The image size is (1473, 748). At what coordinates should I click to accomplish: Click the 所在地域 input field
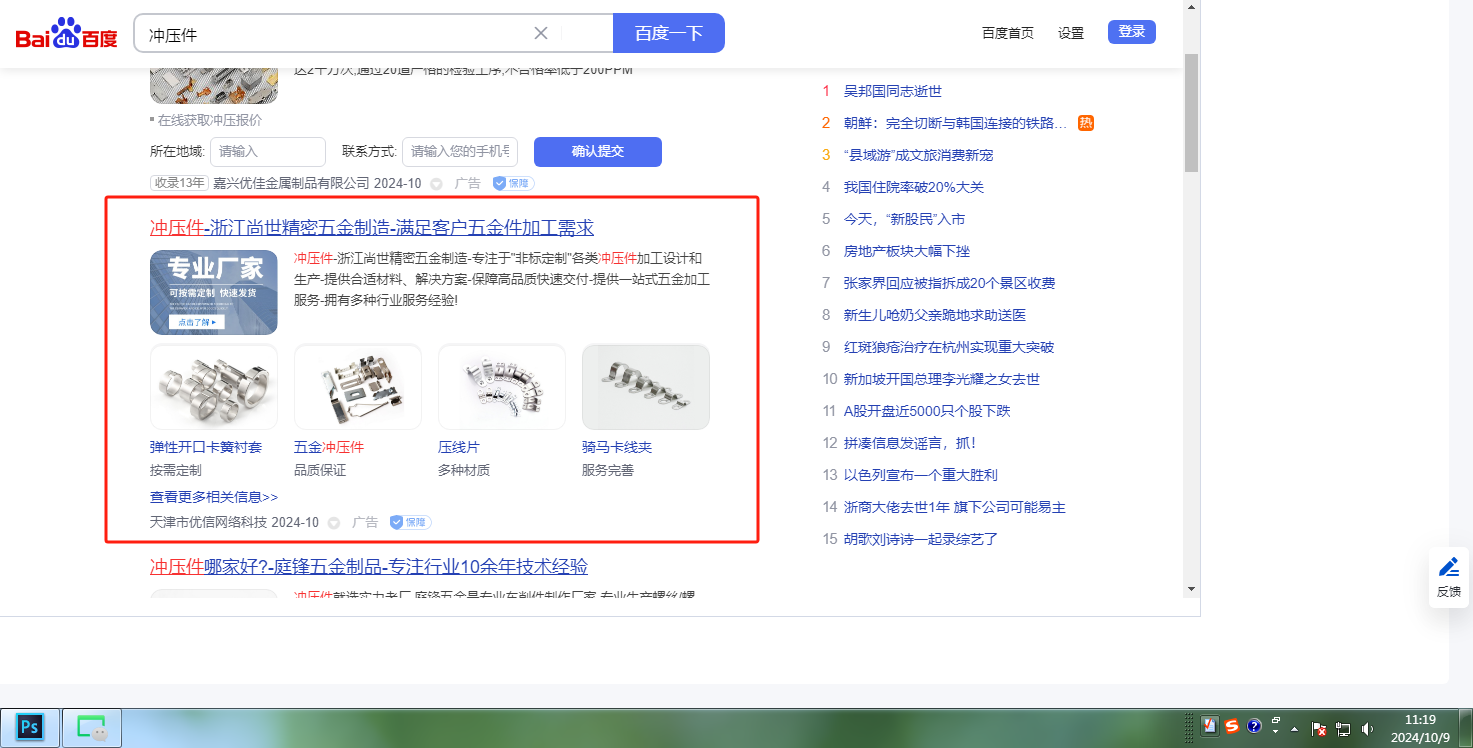268,152
